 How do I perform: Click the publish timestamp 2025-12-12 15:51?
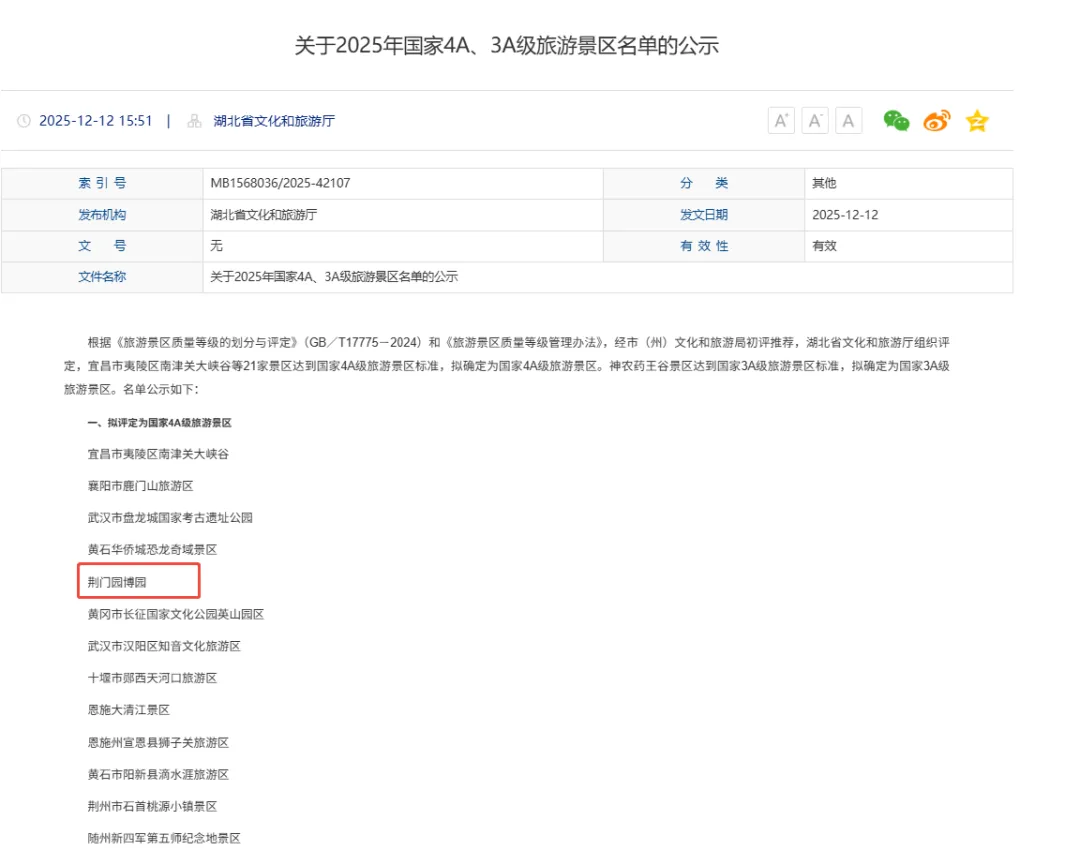pyautogui.click(x=96, y=121)
